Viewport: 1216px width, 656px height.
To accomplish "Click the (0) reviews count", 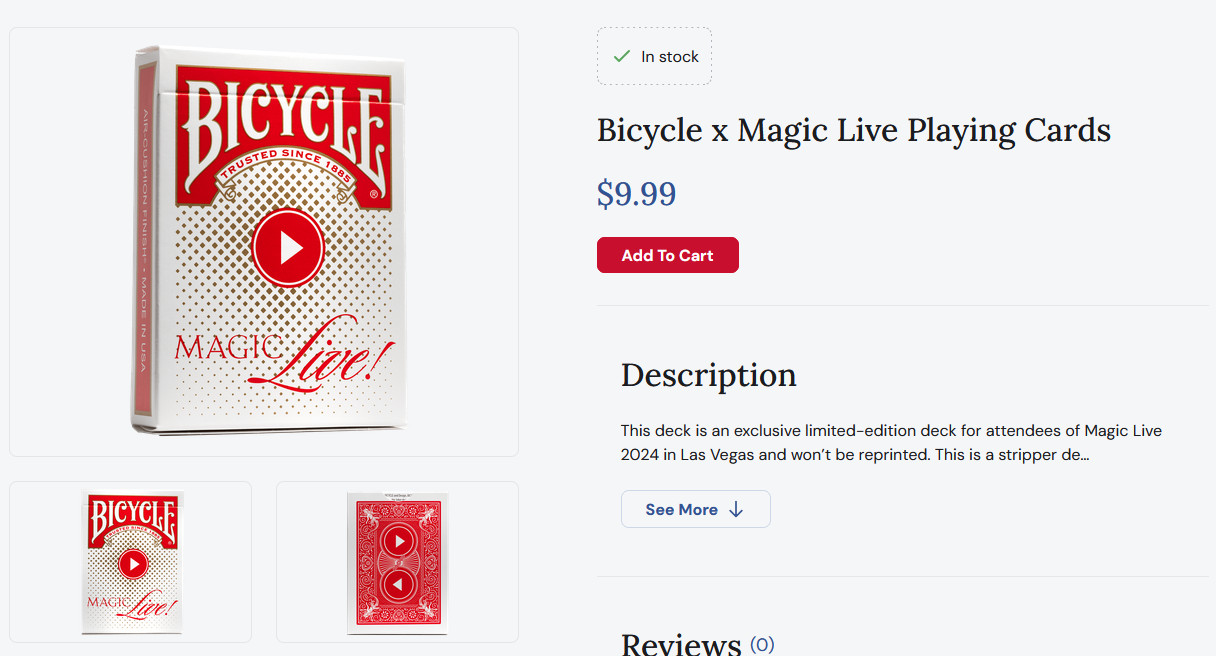I will pyautogui.click(x=762, y=644).
